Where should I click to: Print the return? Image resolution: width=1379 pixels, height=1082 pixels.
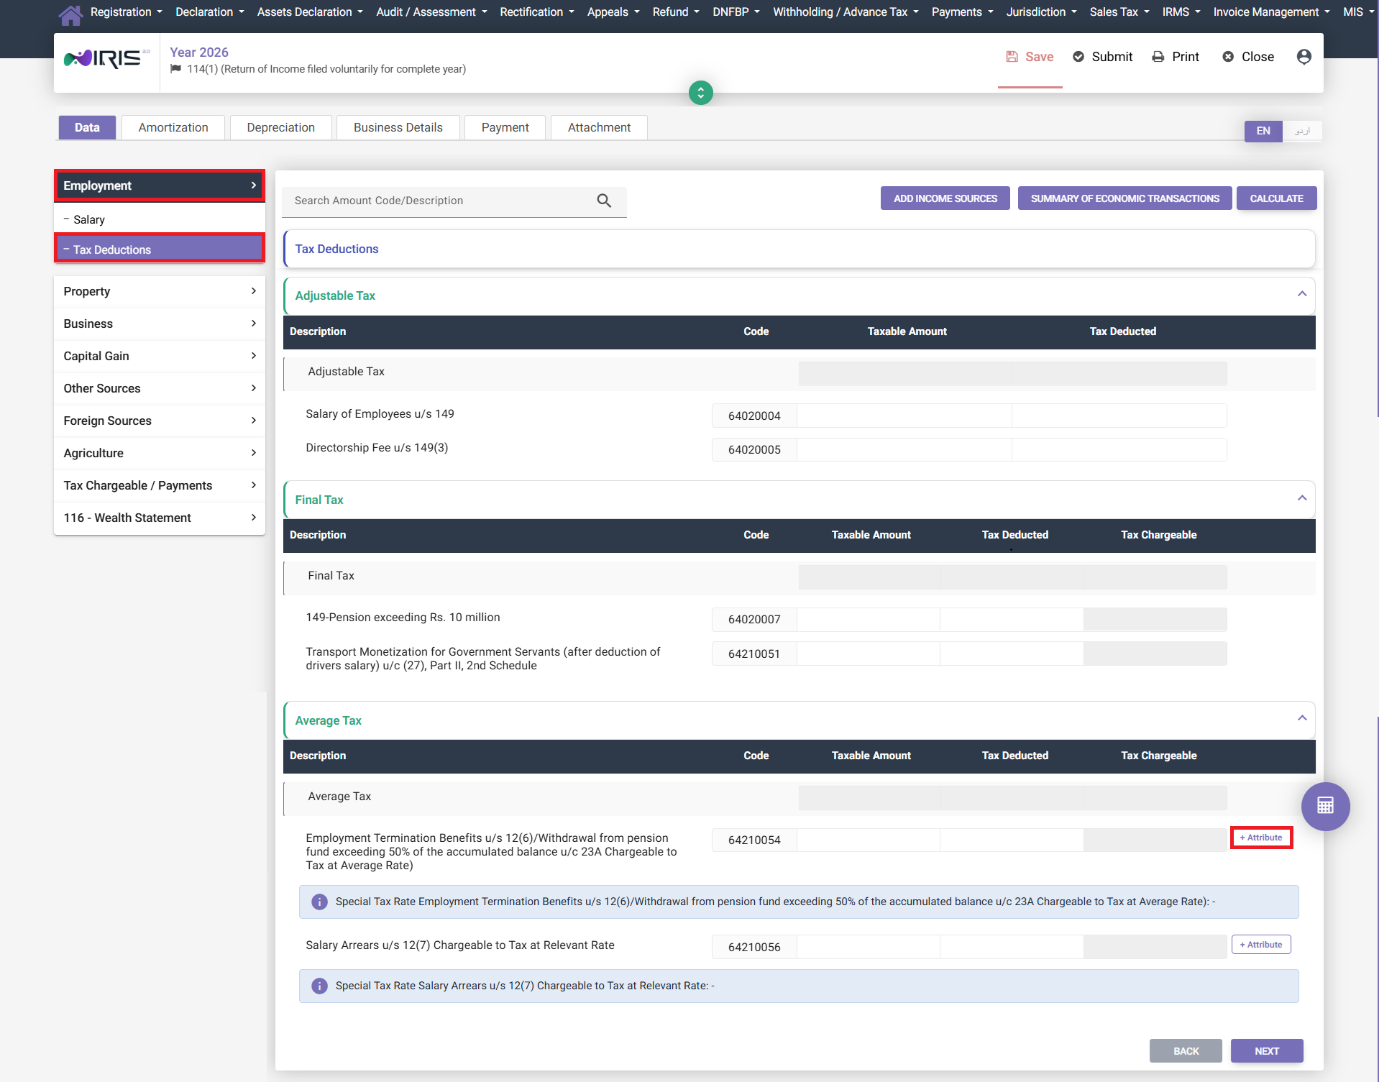pyautogui.click(x=1176, y=57)
